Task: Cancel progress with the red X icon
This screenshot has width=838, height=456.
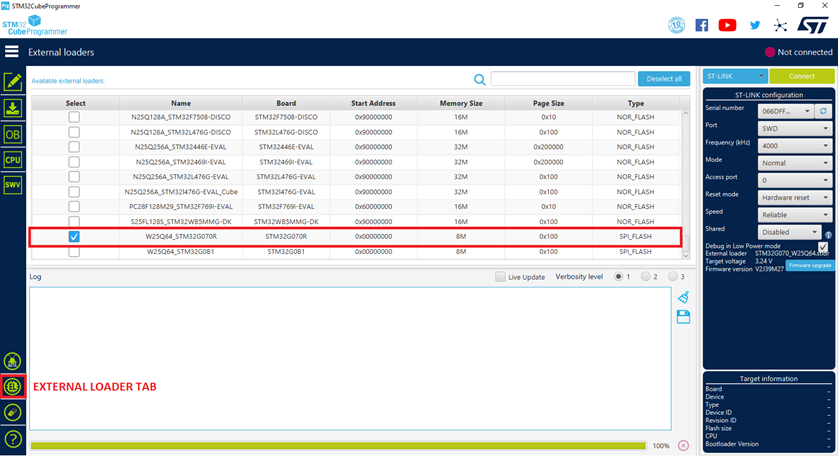Action: coord(683,445)
